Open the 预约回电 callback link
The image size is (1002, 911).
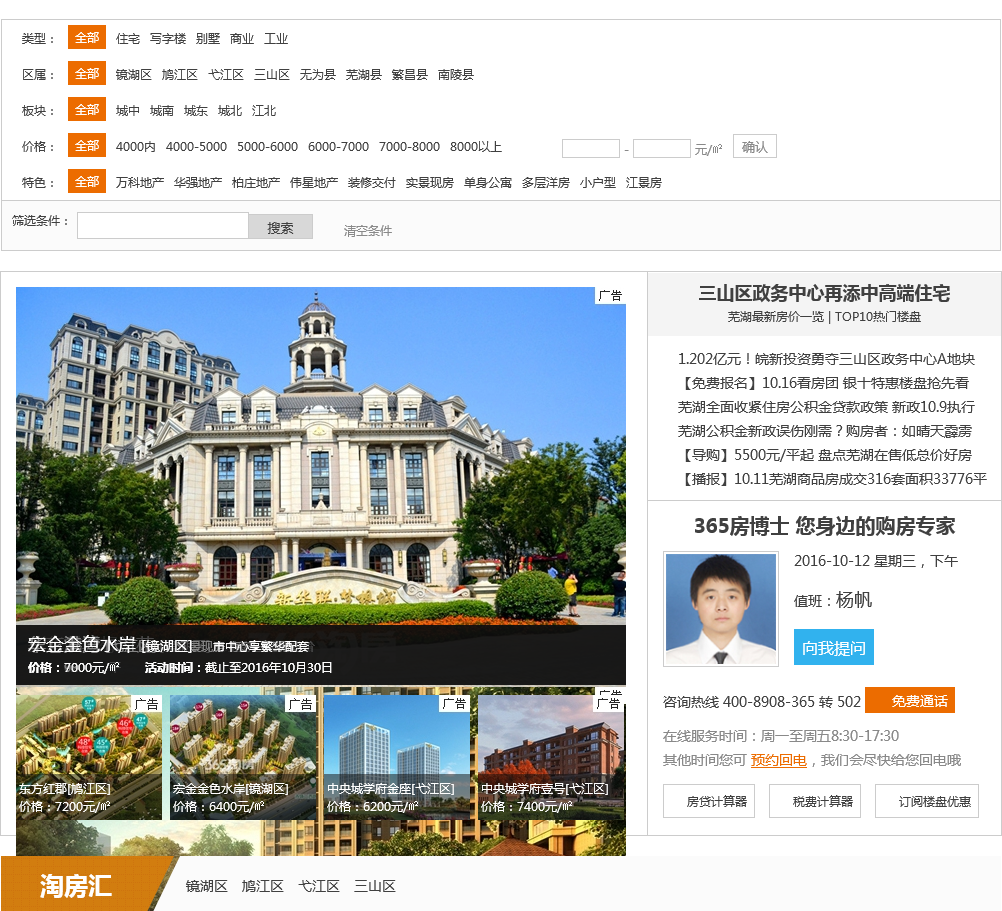tap(778, 760)
